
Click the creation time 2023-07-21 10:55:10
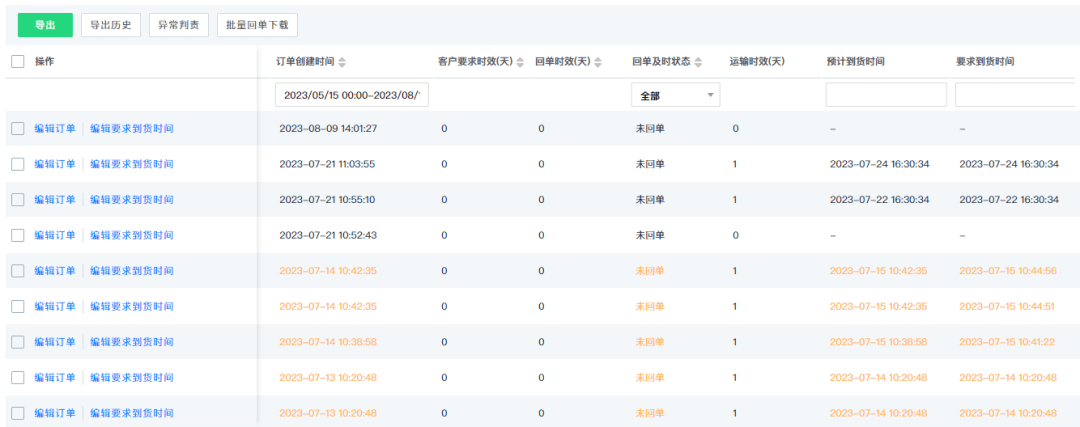pos(327,200)
